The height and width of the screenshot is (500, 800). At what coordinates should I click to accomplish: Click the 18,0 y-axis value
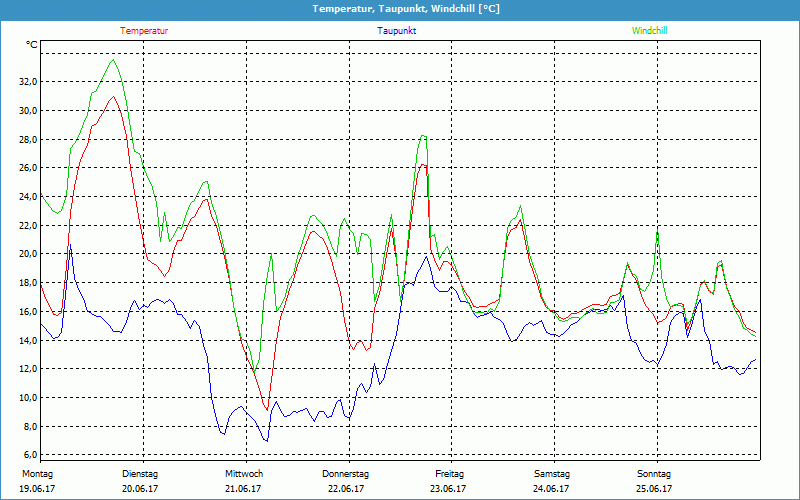click(x=27, y=283)
